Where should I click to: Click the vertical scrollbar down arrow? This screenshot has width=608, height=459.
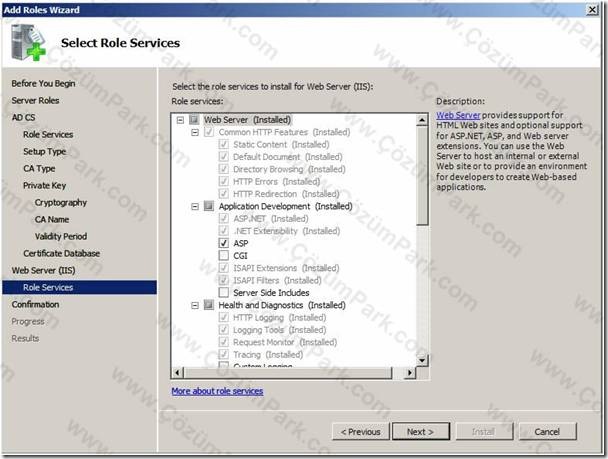pyautogui.click(x=422, y=360)
